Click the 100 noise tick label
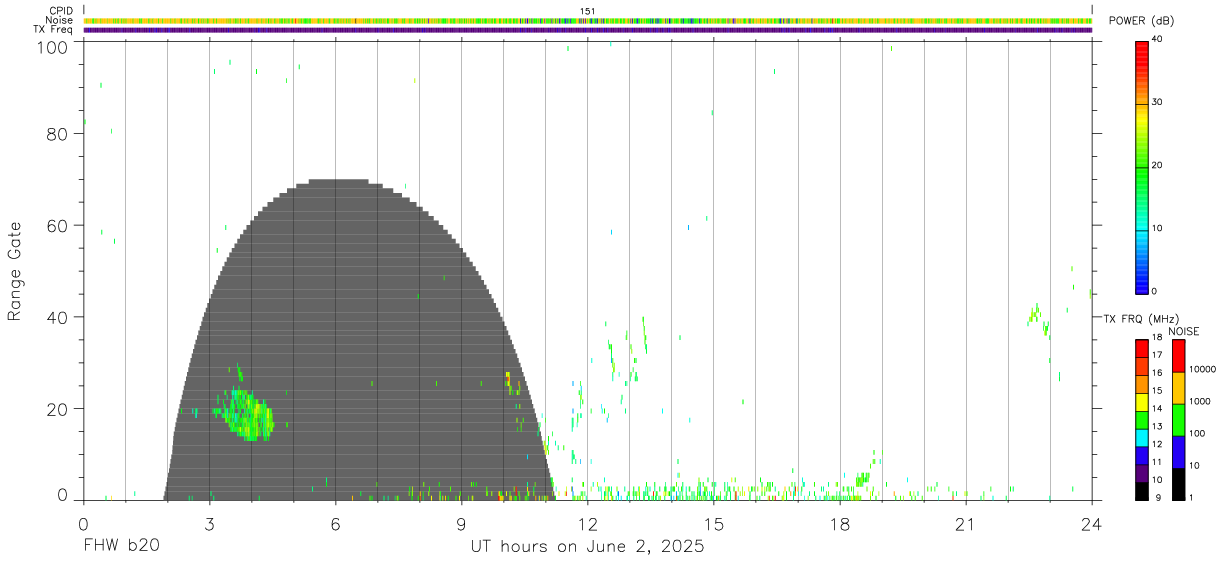This screenshot has height=567, width=1228. 1198,433
